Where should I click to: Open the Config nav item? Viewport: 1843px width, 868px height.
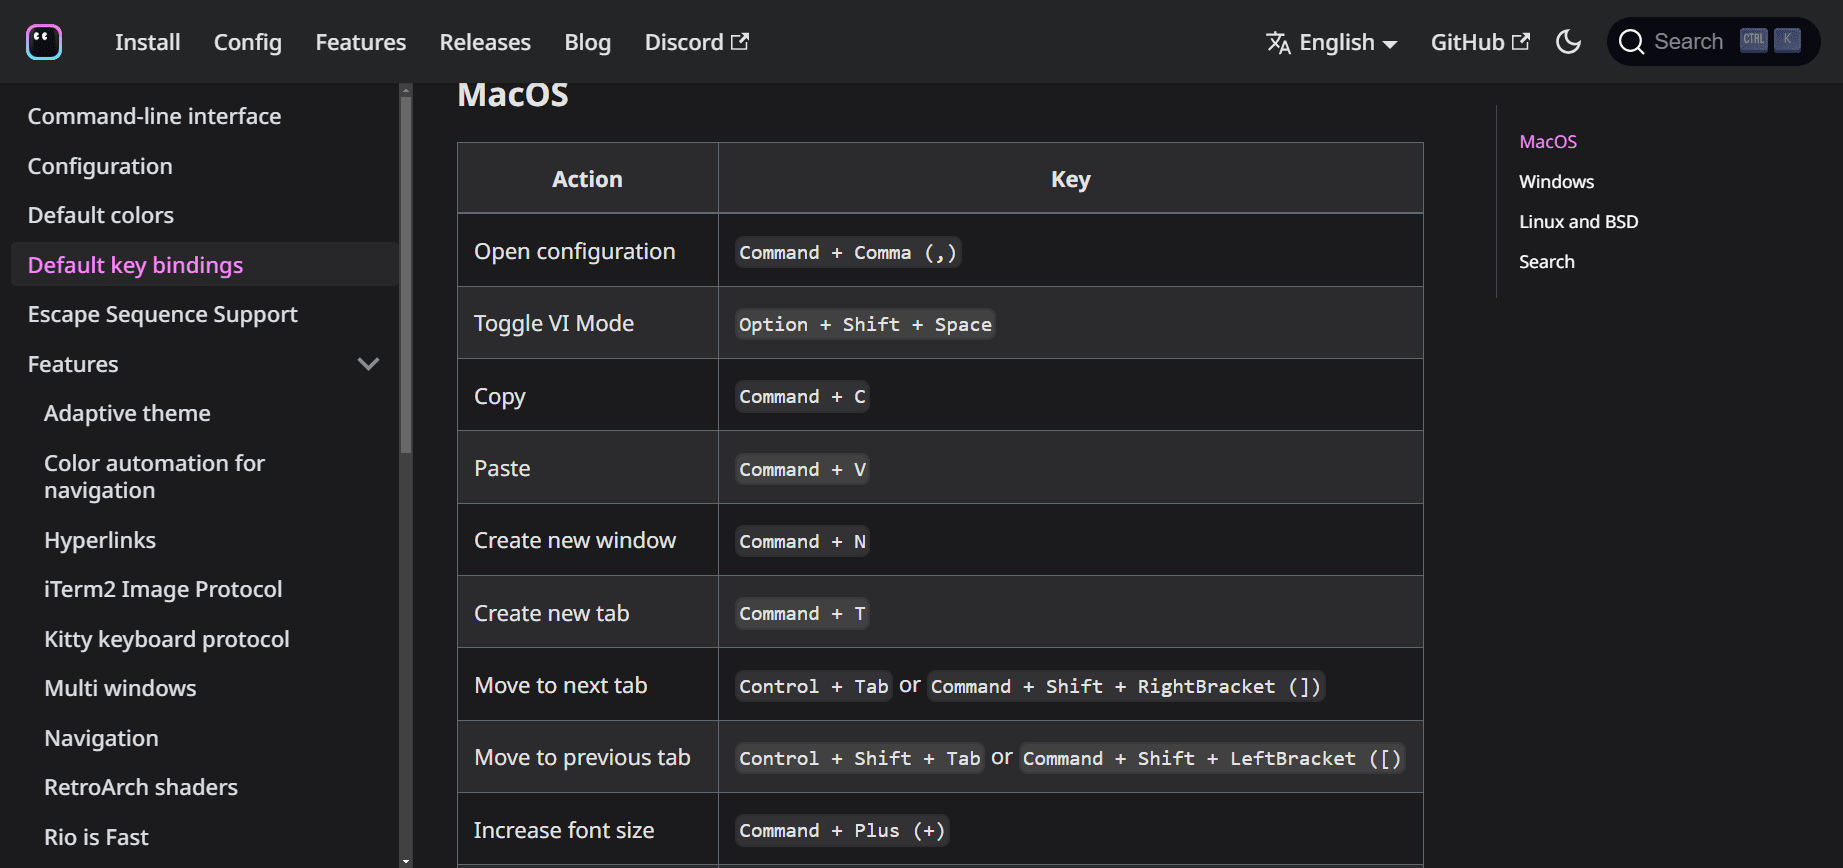248,42
